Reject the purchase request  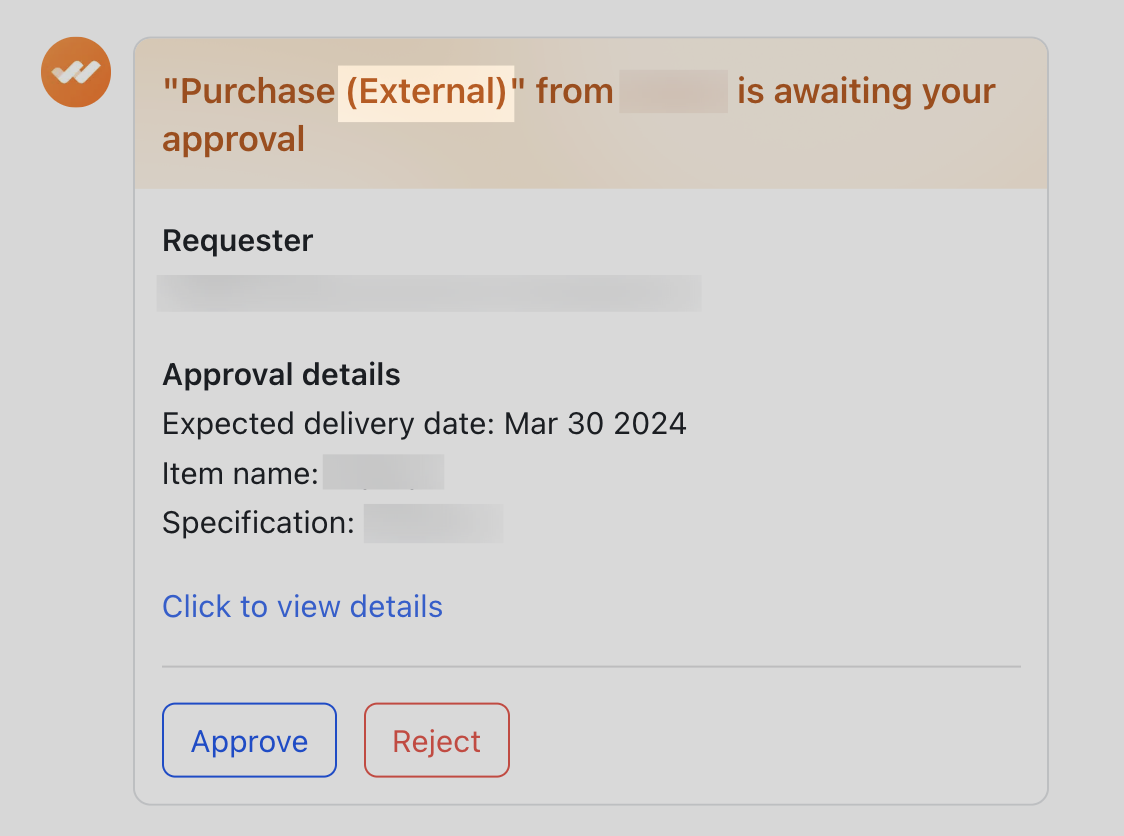[436, 740]
